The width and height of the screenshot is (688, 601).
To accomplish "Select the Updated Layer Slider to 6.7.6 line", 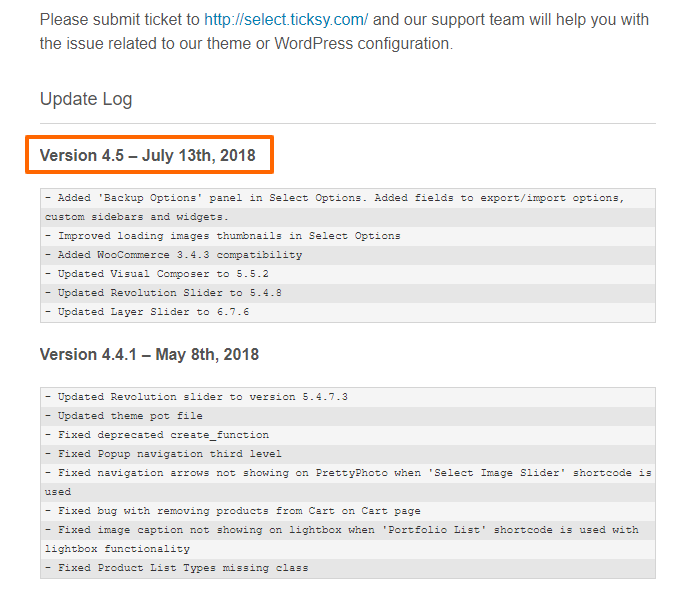I will (x=348, y=312).
